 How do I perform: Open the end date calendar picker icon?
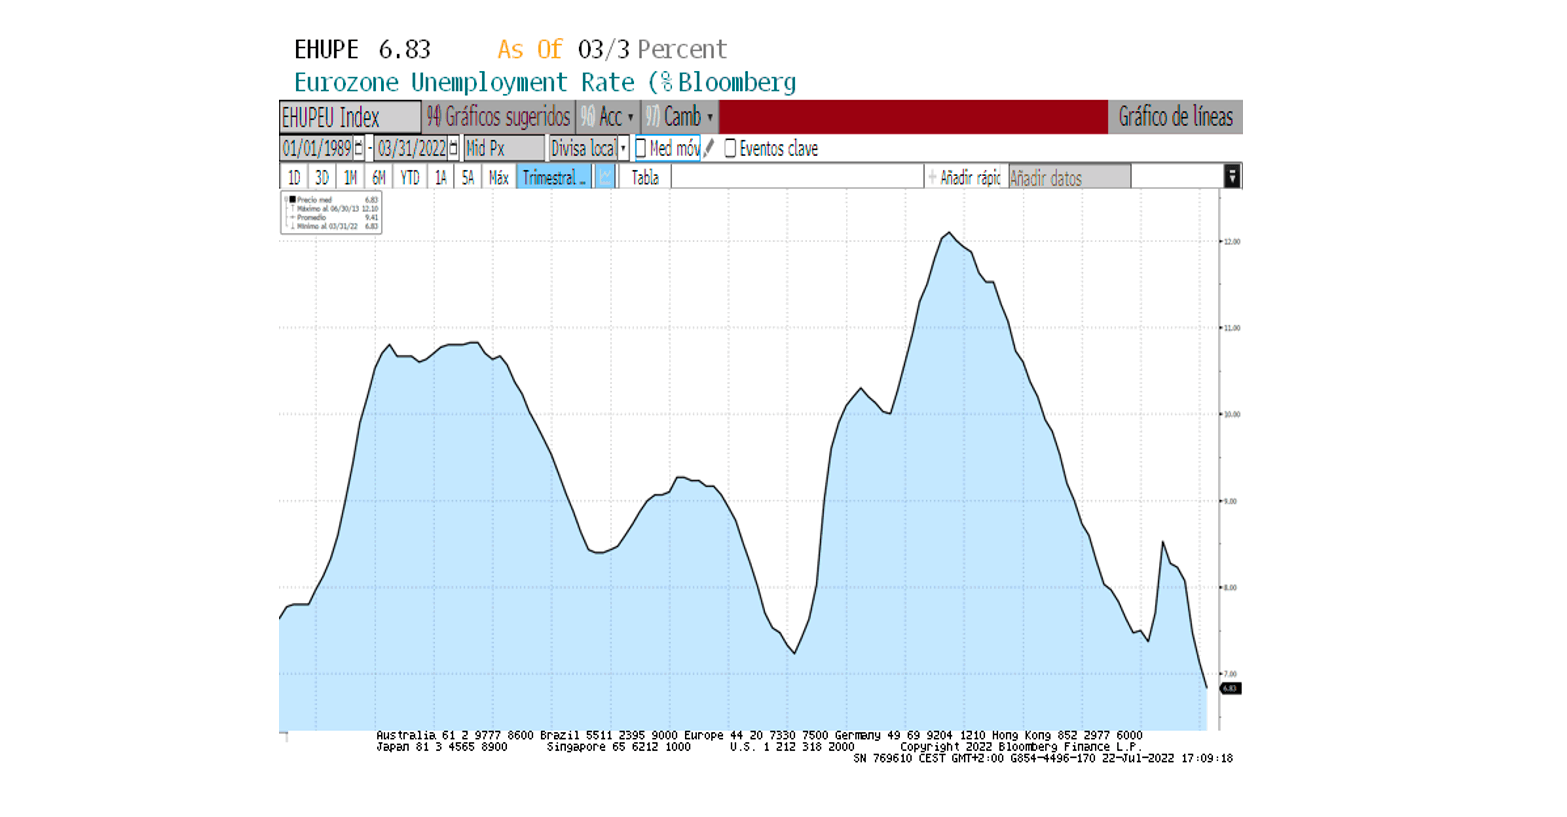tap(453, 148)
